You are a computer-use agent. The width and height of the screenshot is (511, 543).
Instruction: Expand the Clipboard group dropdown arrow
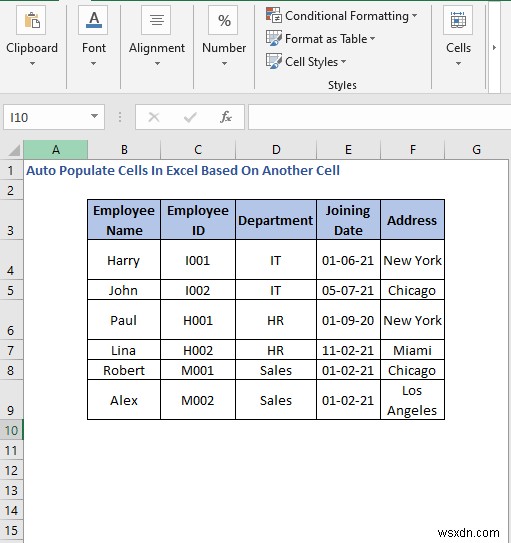click(x=32, y=63)
